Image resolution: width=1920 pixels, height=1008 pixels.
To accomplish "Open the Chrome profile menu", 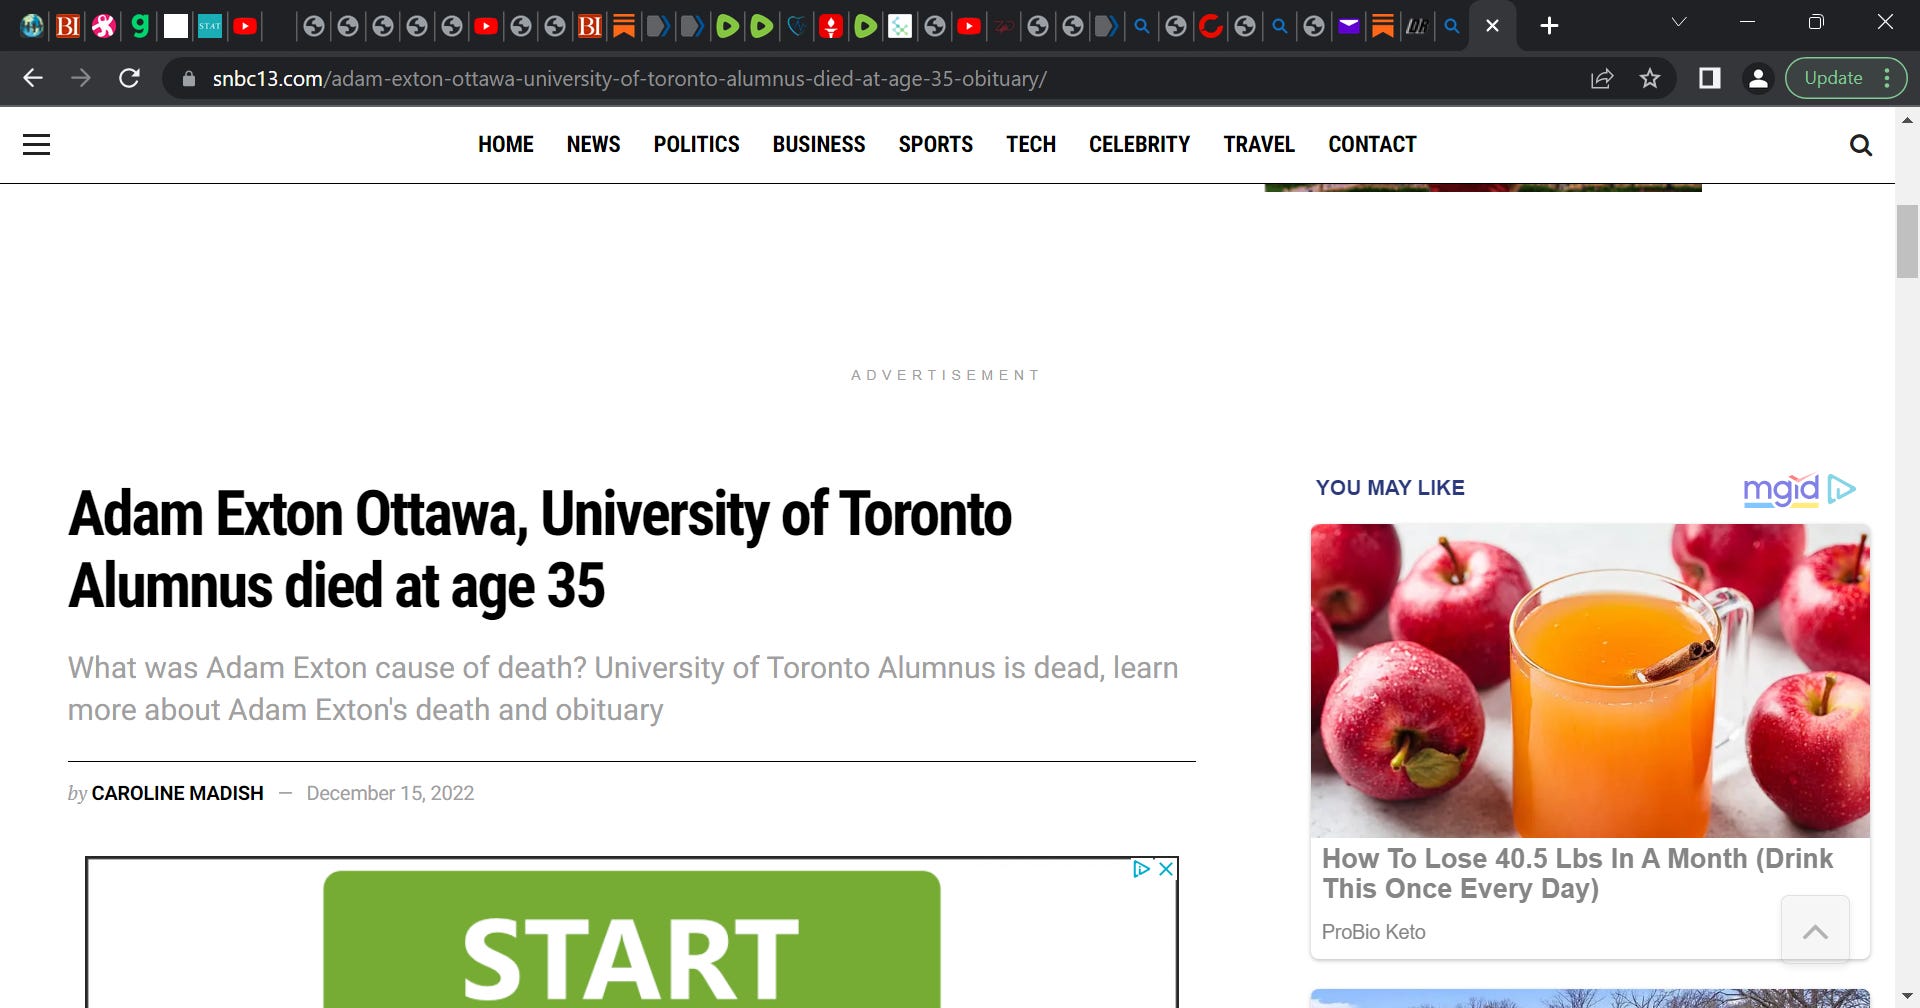I will [x=1758, y=78].
